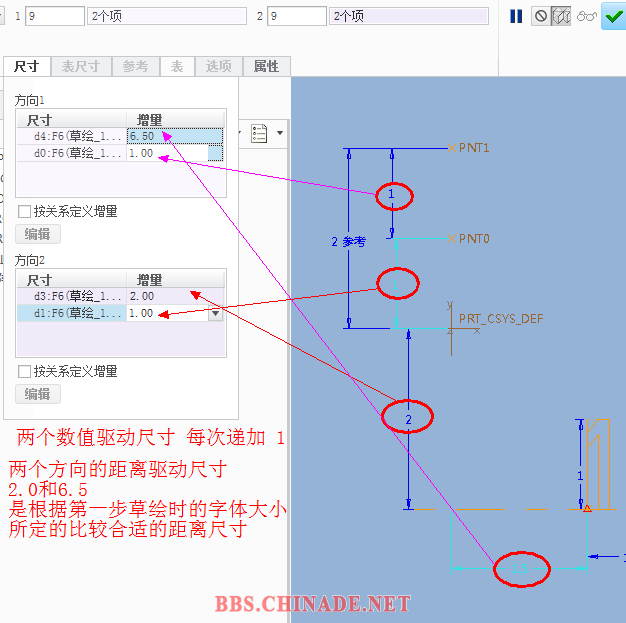Toggle the geometry preview box icon

[561, 16]
